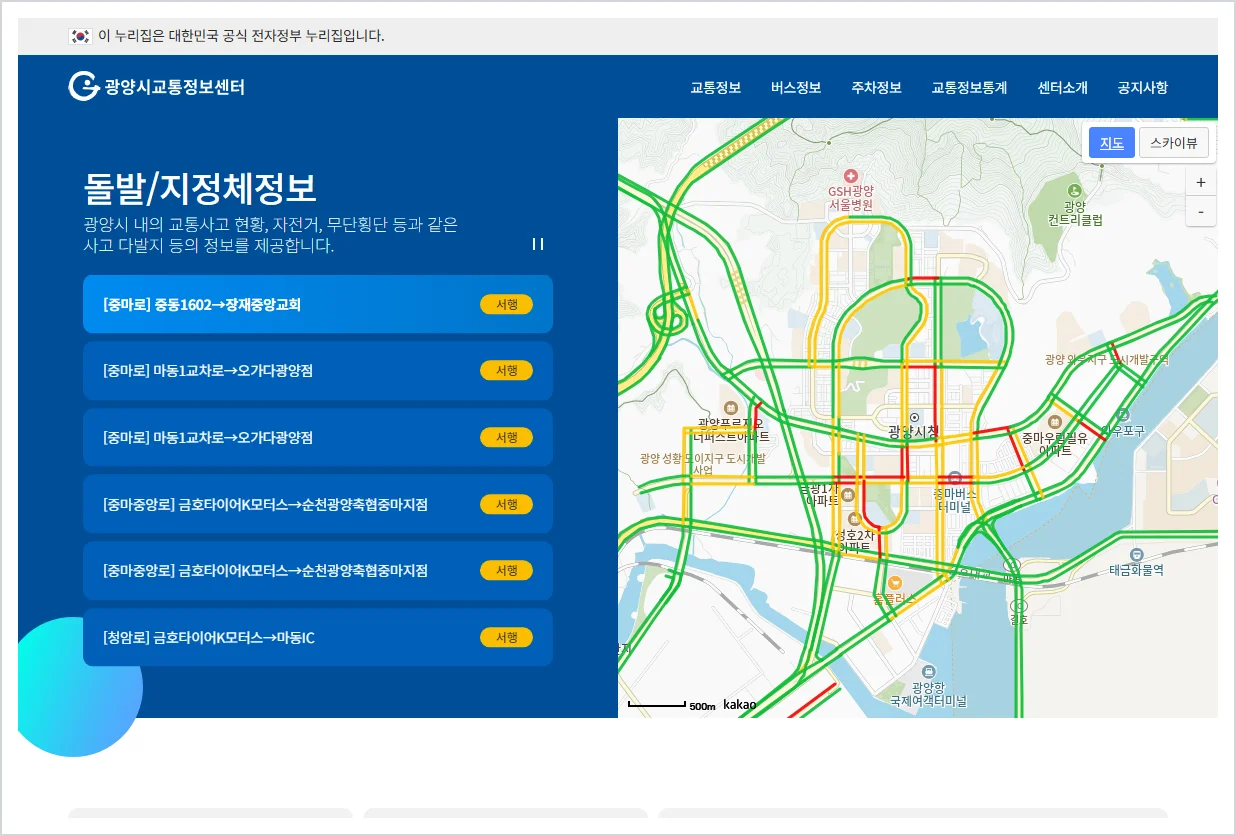Click 서행 badge on 마동IC row
This screenshot has height=836, width=1236.
pos(507,637)
